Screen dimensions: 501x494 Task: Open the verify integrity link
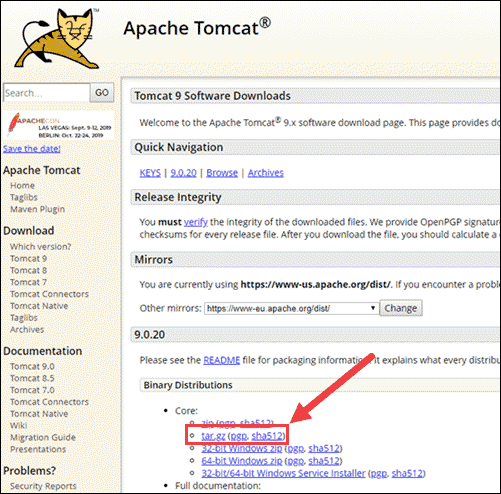coord(196,222)
